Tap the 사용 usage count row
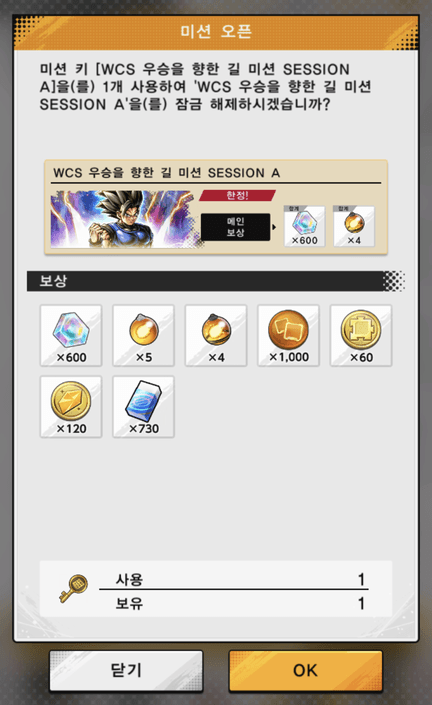 click(x=234, y=579)
